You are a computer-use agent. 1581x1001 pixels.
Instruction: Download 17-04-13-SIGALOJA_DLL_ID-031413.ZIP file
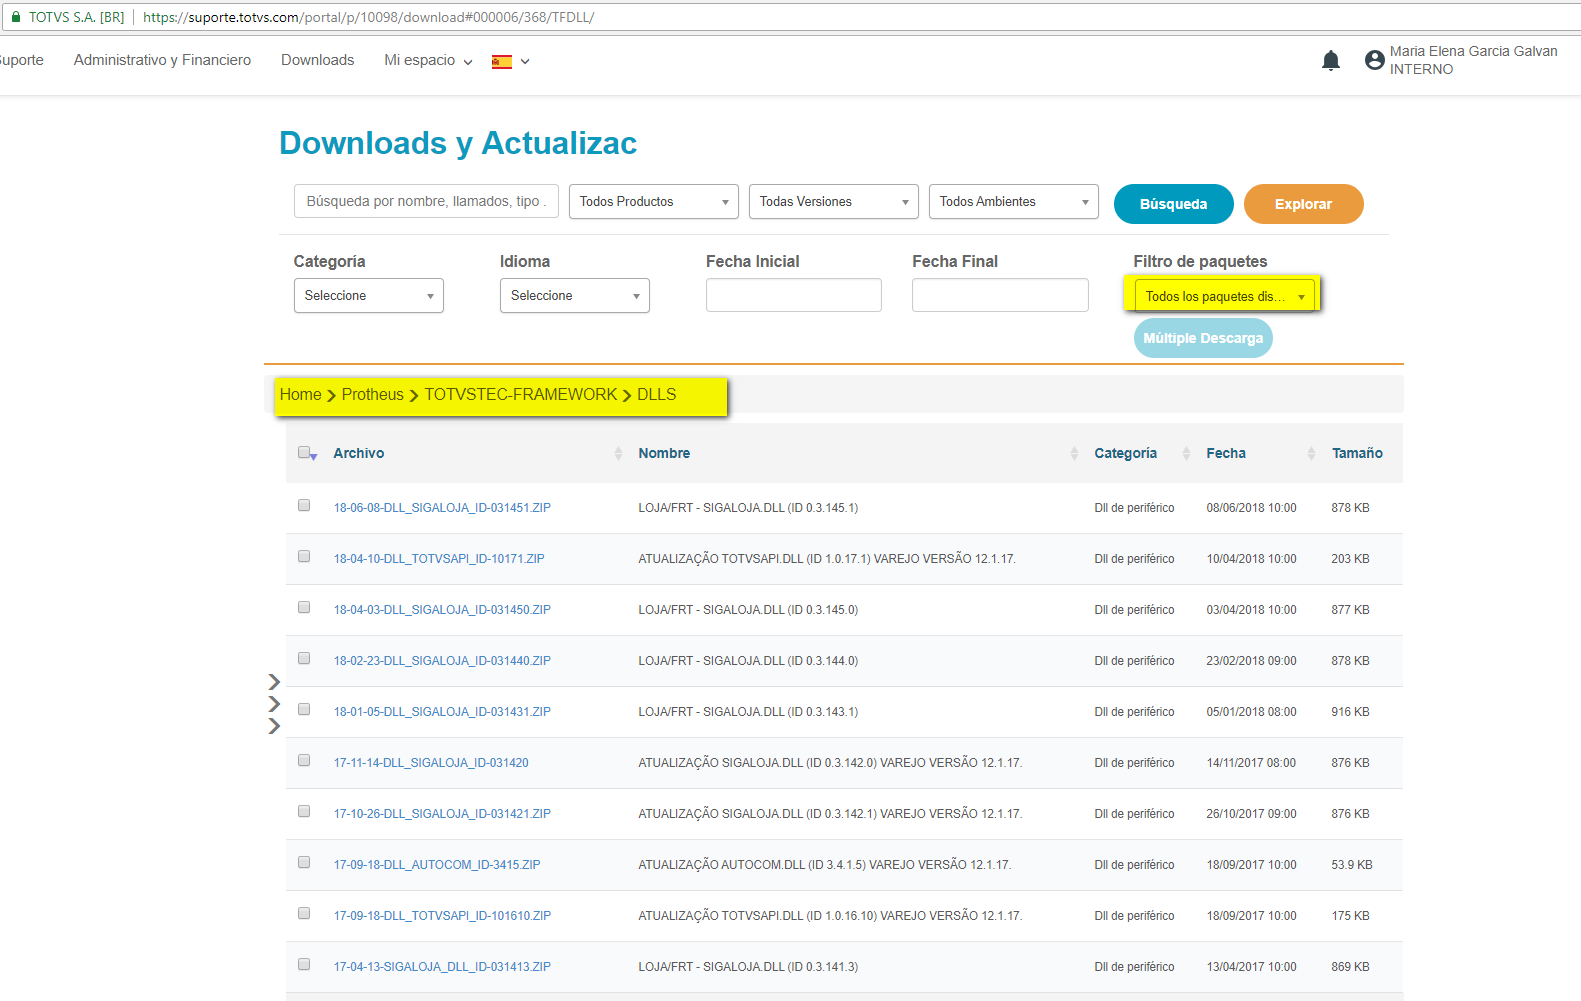pos(442,967)
